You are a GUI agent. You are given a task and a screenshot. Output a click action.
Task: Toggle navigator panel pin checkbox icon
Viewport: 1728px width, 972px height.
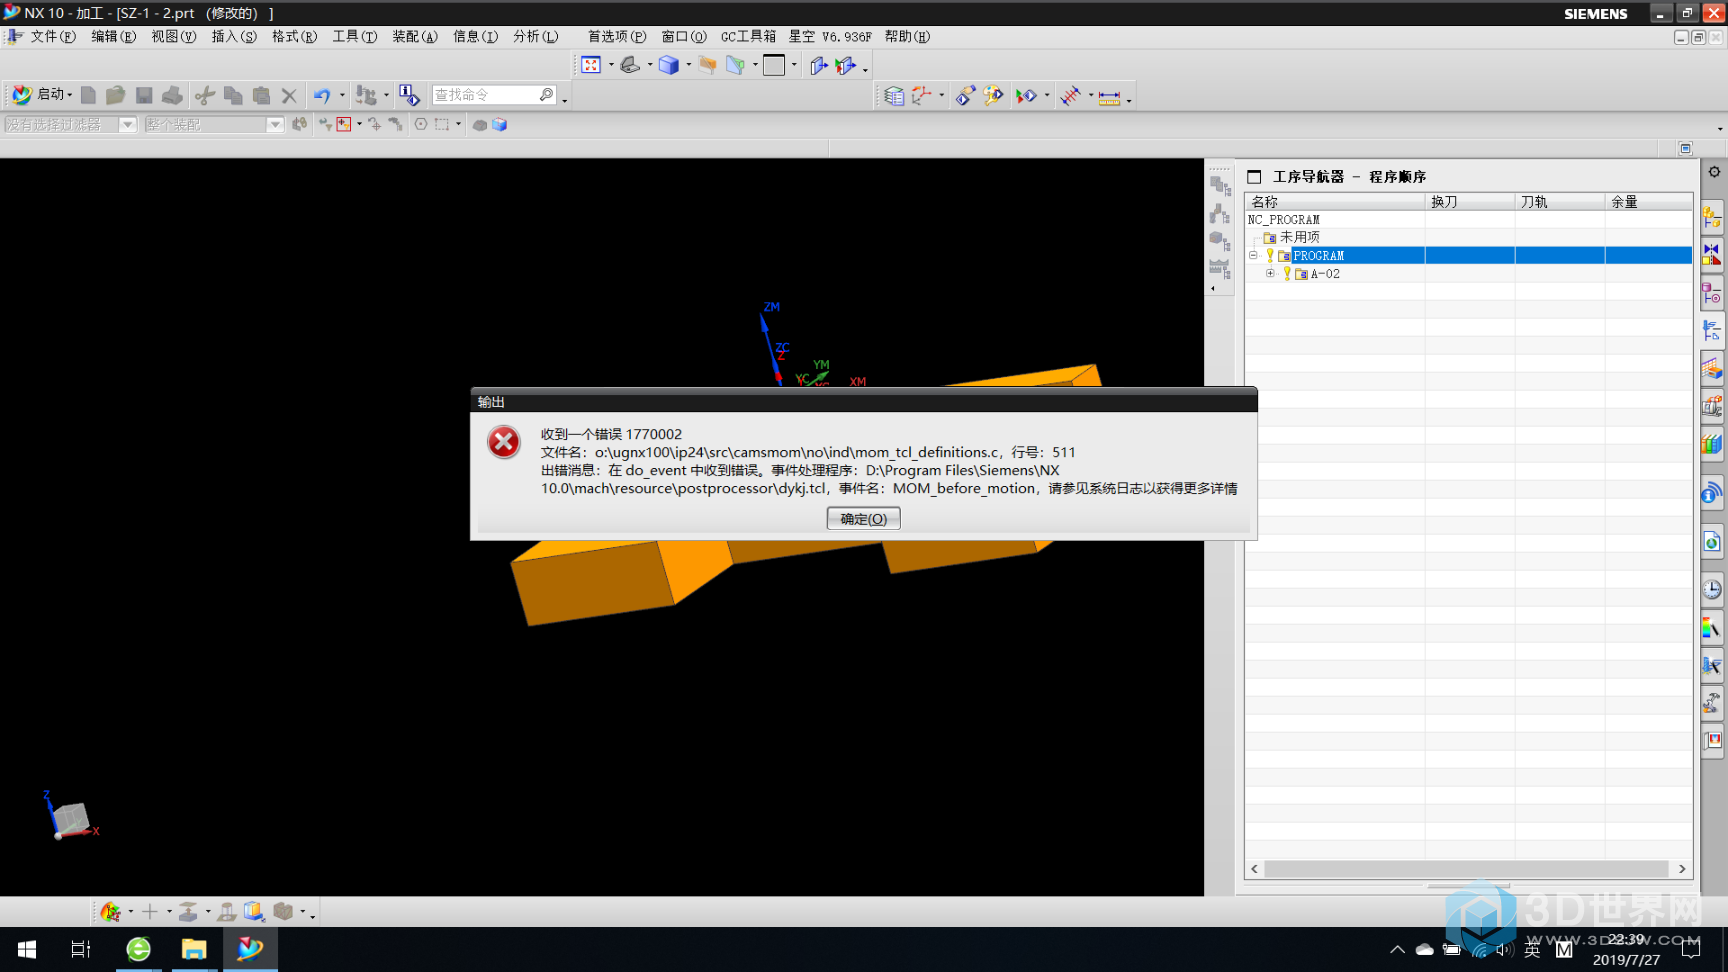tap(1254, 176)
